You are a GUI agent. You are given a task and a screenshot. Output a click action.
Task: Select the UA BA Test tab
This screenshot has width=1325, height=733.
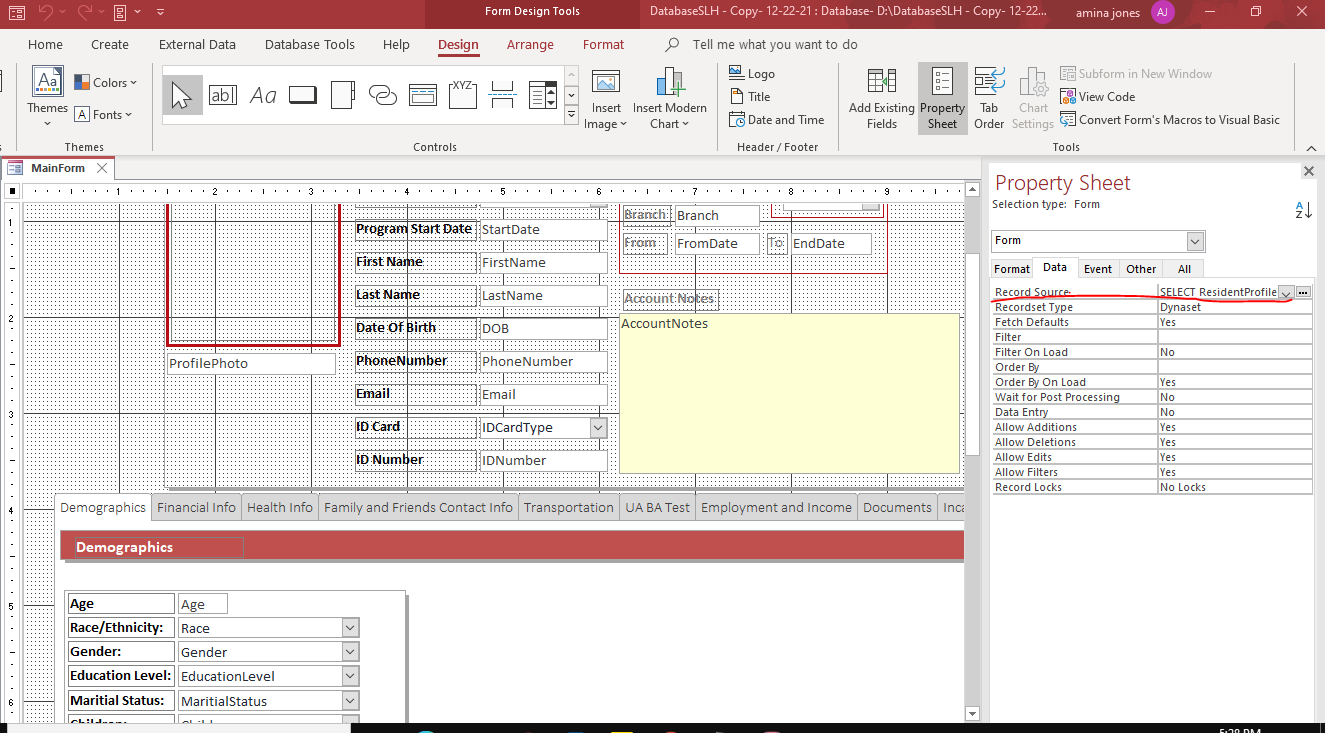(x=657, y=507)
